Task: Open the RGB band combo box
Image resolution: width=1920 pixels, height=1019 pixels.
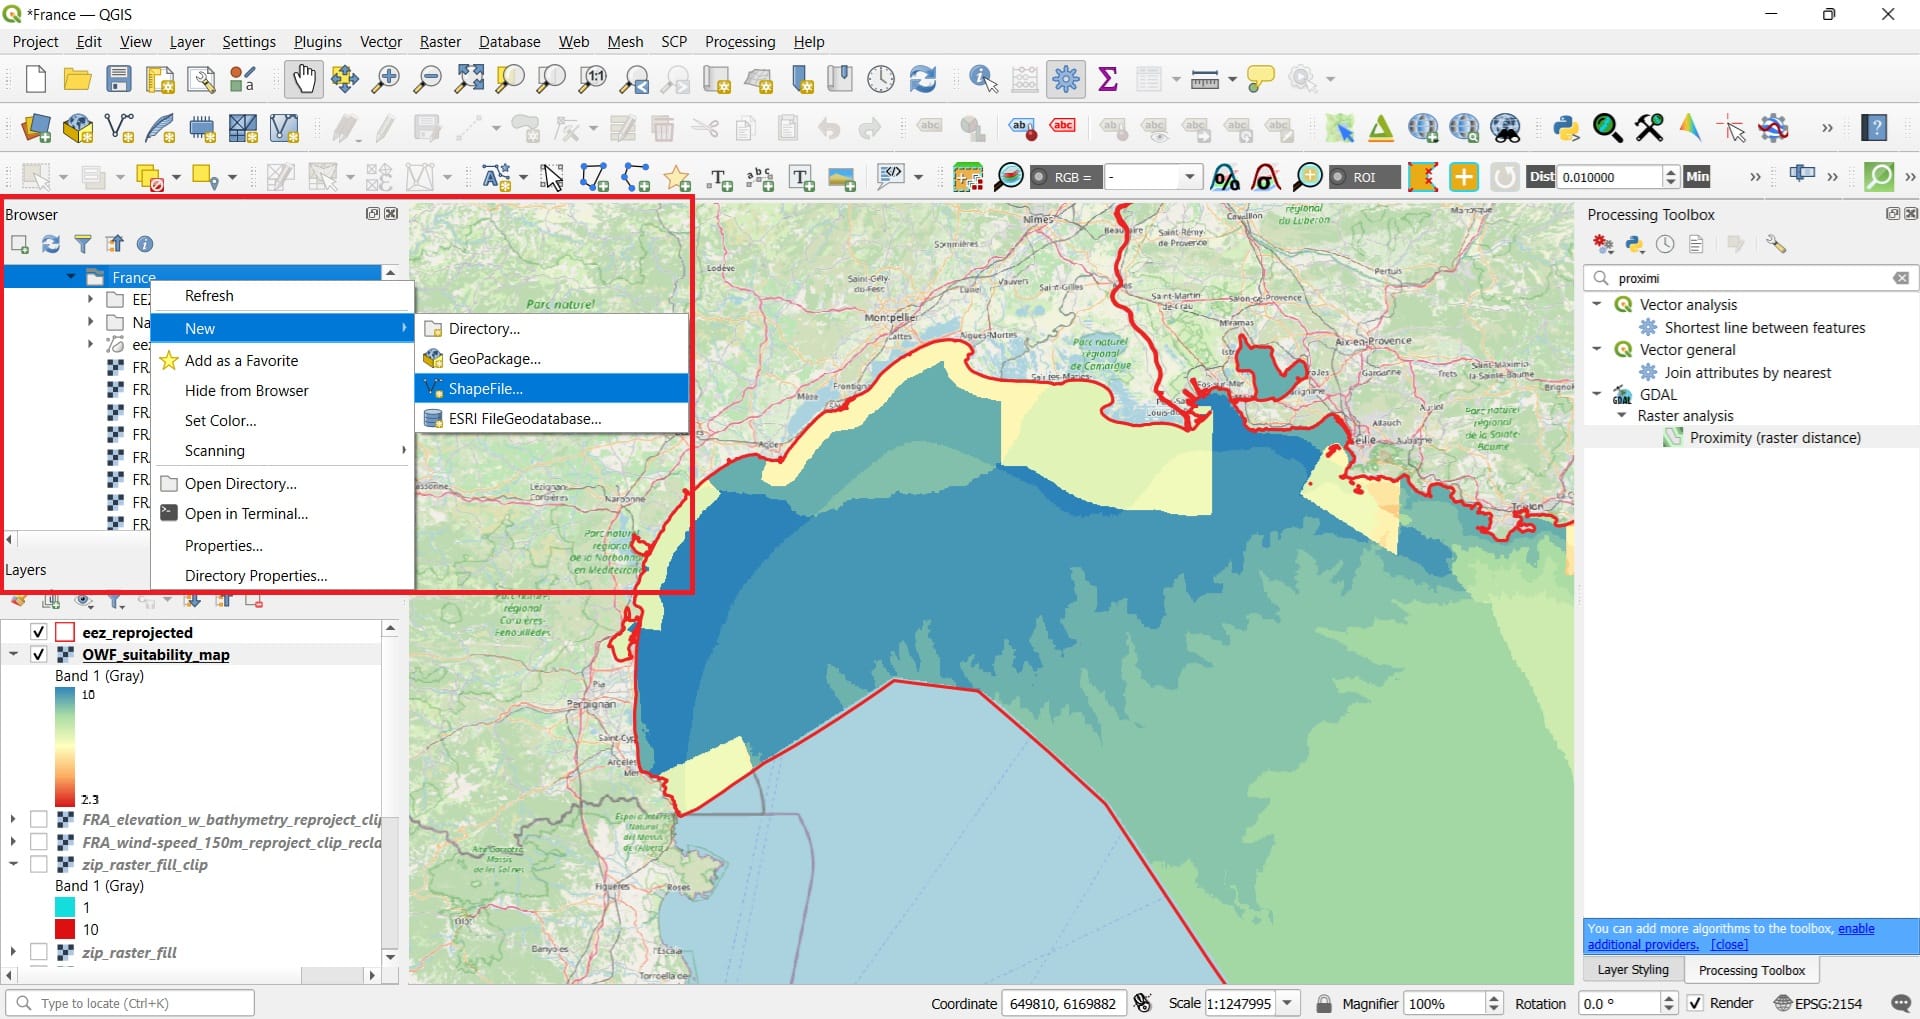Action: 1152,177
